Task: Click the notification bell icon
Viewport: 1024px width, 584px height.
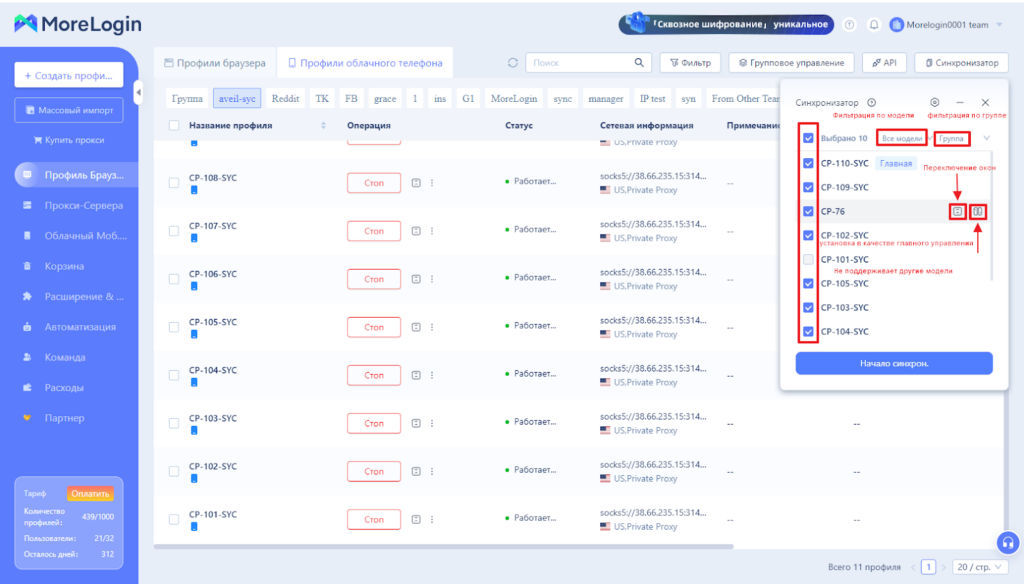Action: coord(874,24)
